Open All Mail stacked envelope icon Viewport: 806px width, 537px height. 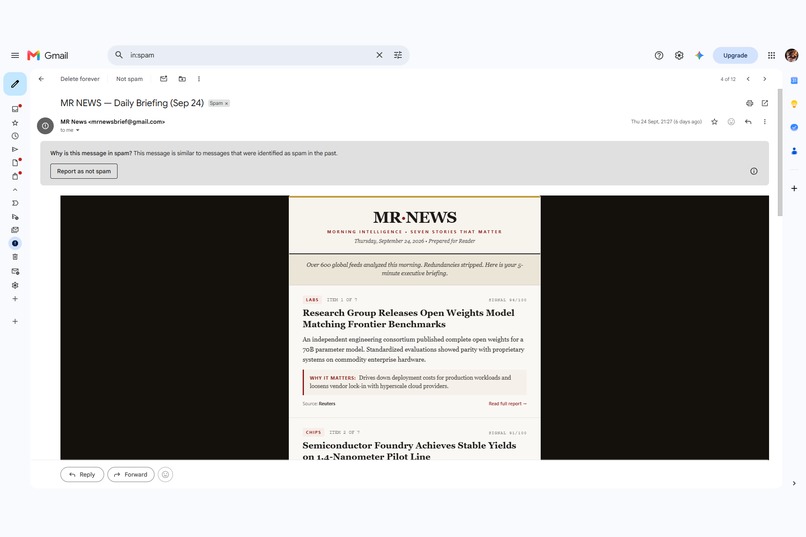tap(15, 230)
